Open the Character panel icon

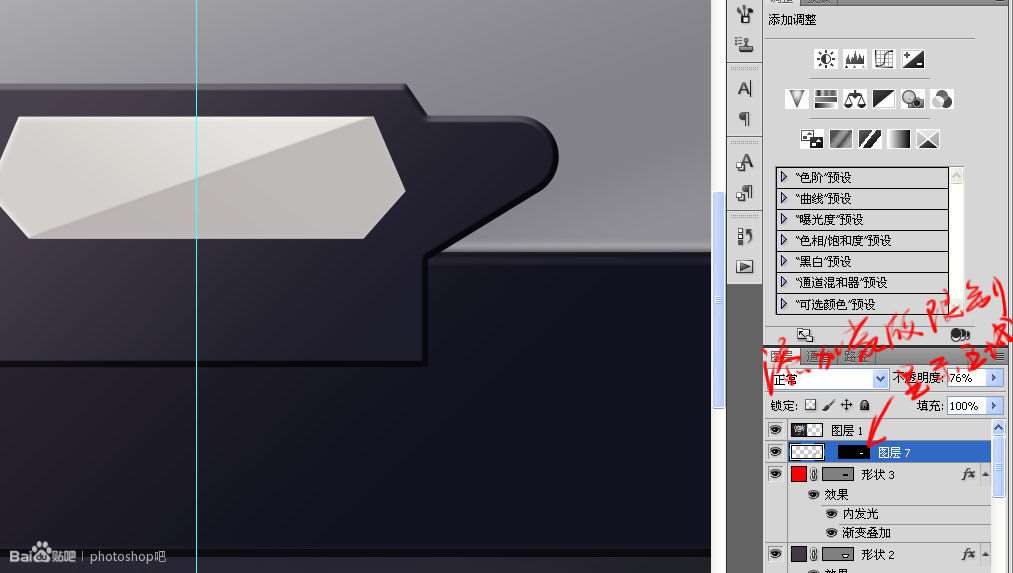744,88
